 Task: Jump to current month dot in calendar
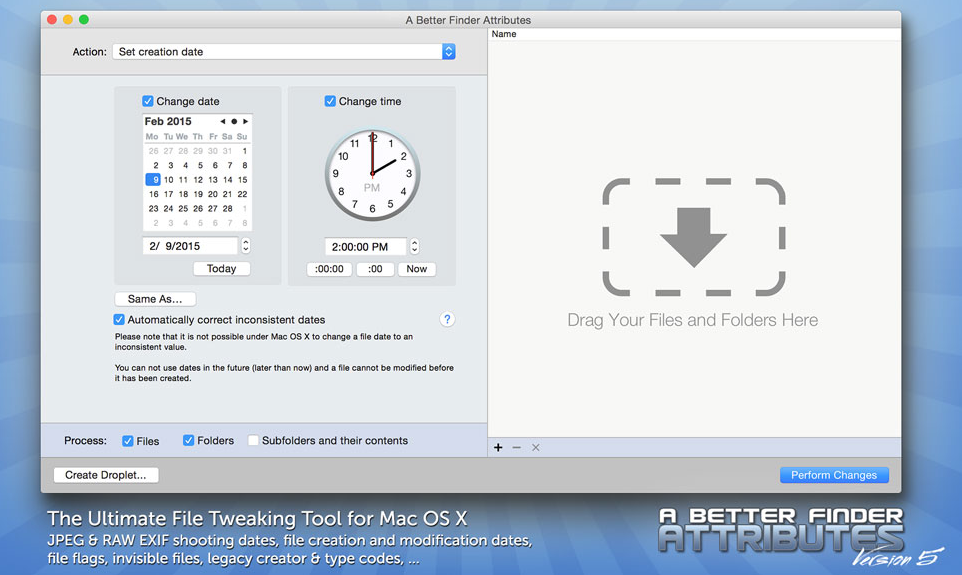click(x=234, y=122)
